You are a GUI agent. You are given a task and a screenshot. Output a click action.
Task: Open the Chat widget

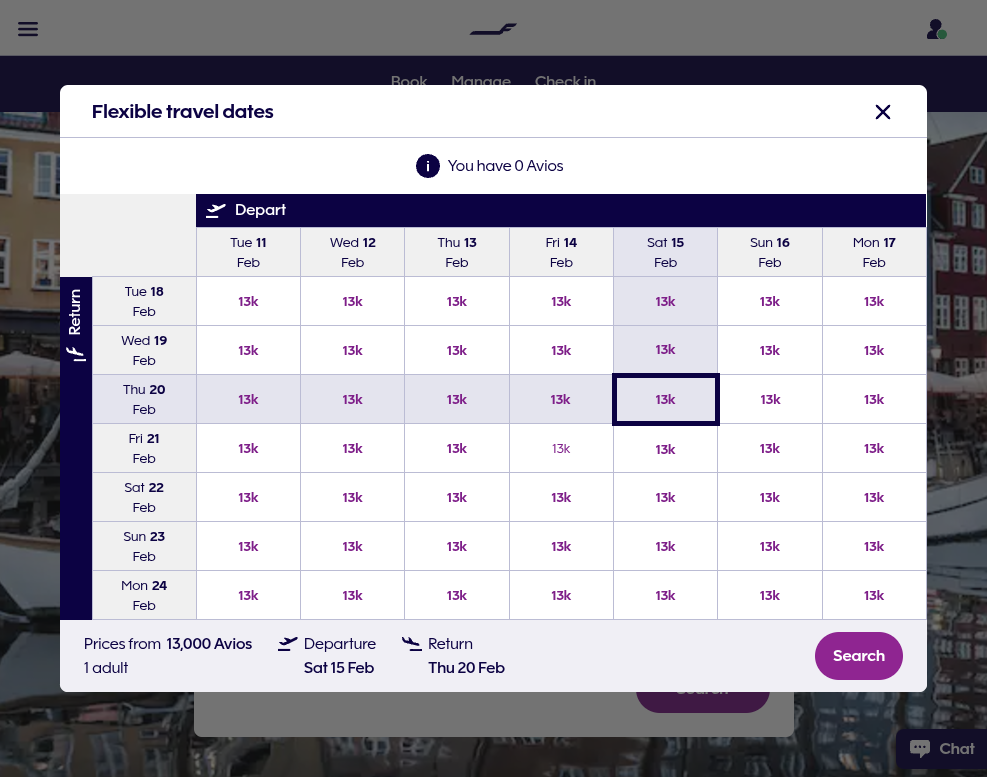point(942,749)
